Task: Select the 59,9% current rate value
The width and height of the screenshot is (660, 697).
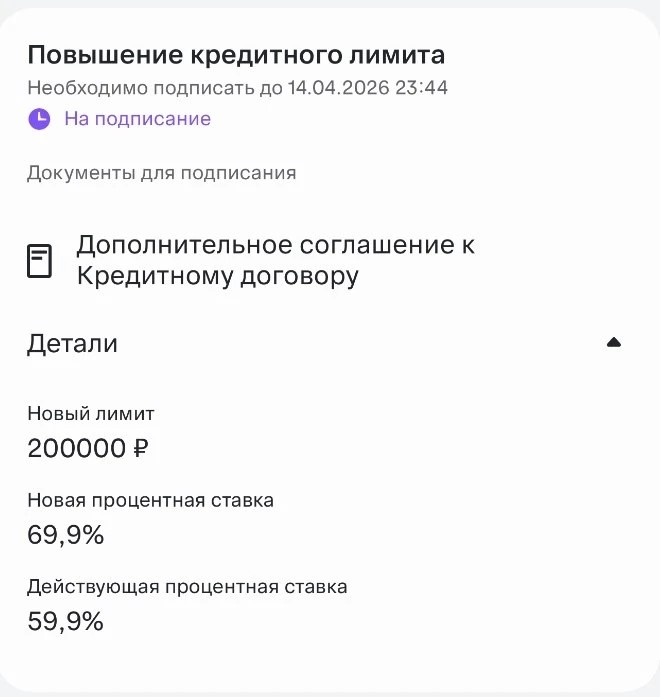Action: [65, 622]
